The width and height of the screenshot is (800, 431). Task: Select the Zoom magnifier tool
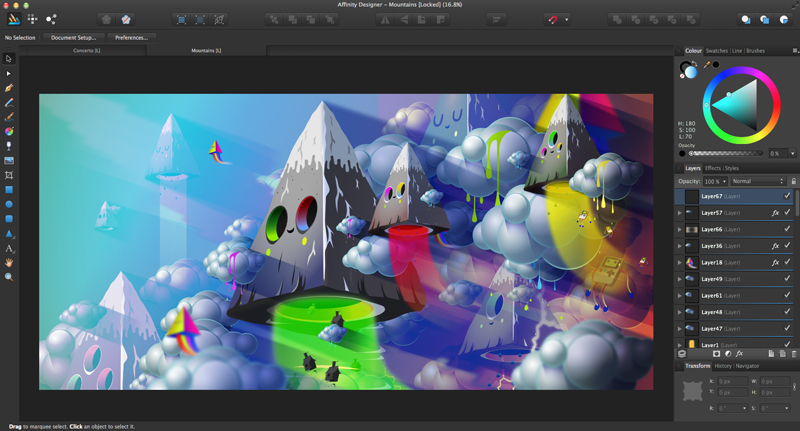9,277
